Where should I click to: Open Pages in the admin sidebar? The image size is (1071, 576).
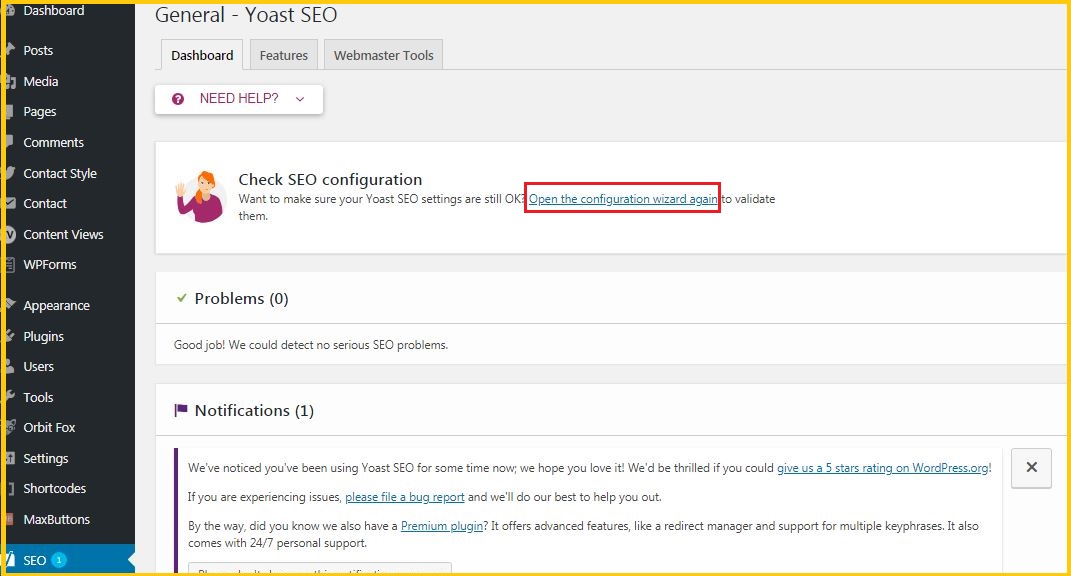point(40,111)
